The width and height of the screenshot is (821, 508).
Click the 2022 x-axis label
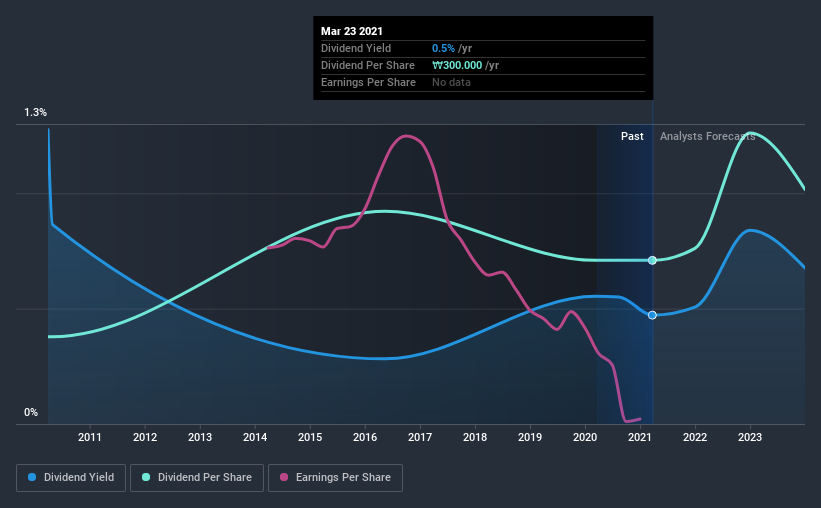(x=695, y=437)
